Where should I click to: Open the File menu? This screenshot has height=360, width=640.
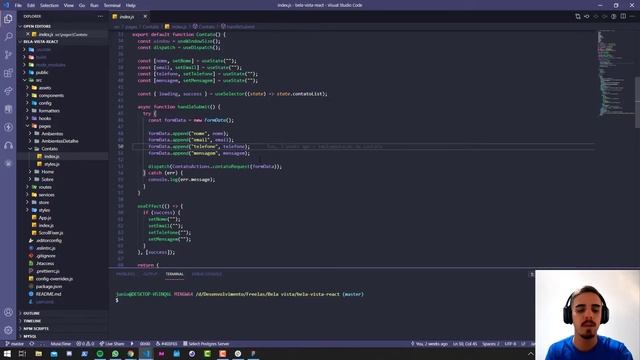click(18, 5)
